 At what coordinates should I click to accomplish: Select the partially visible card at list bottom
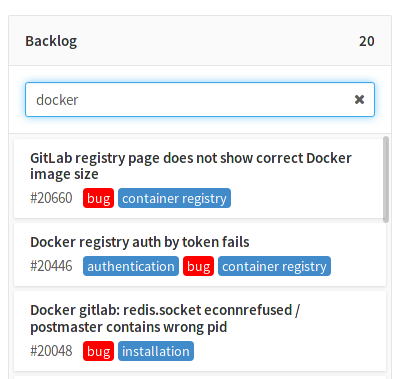click(200, 377)
